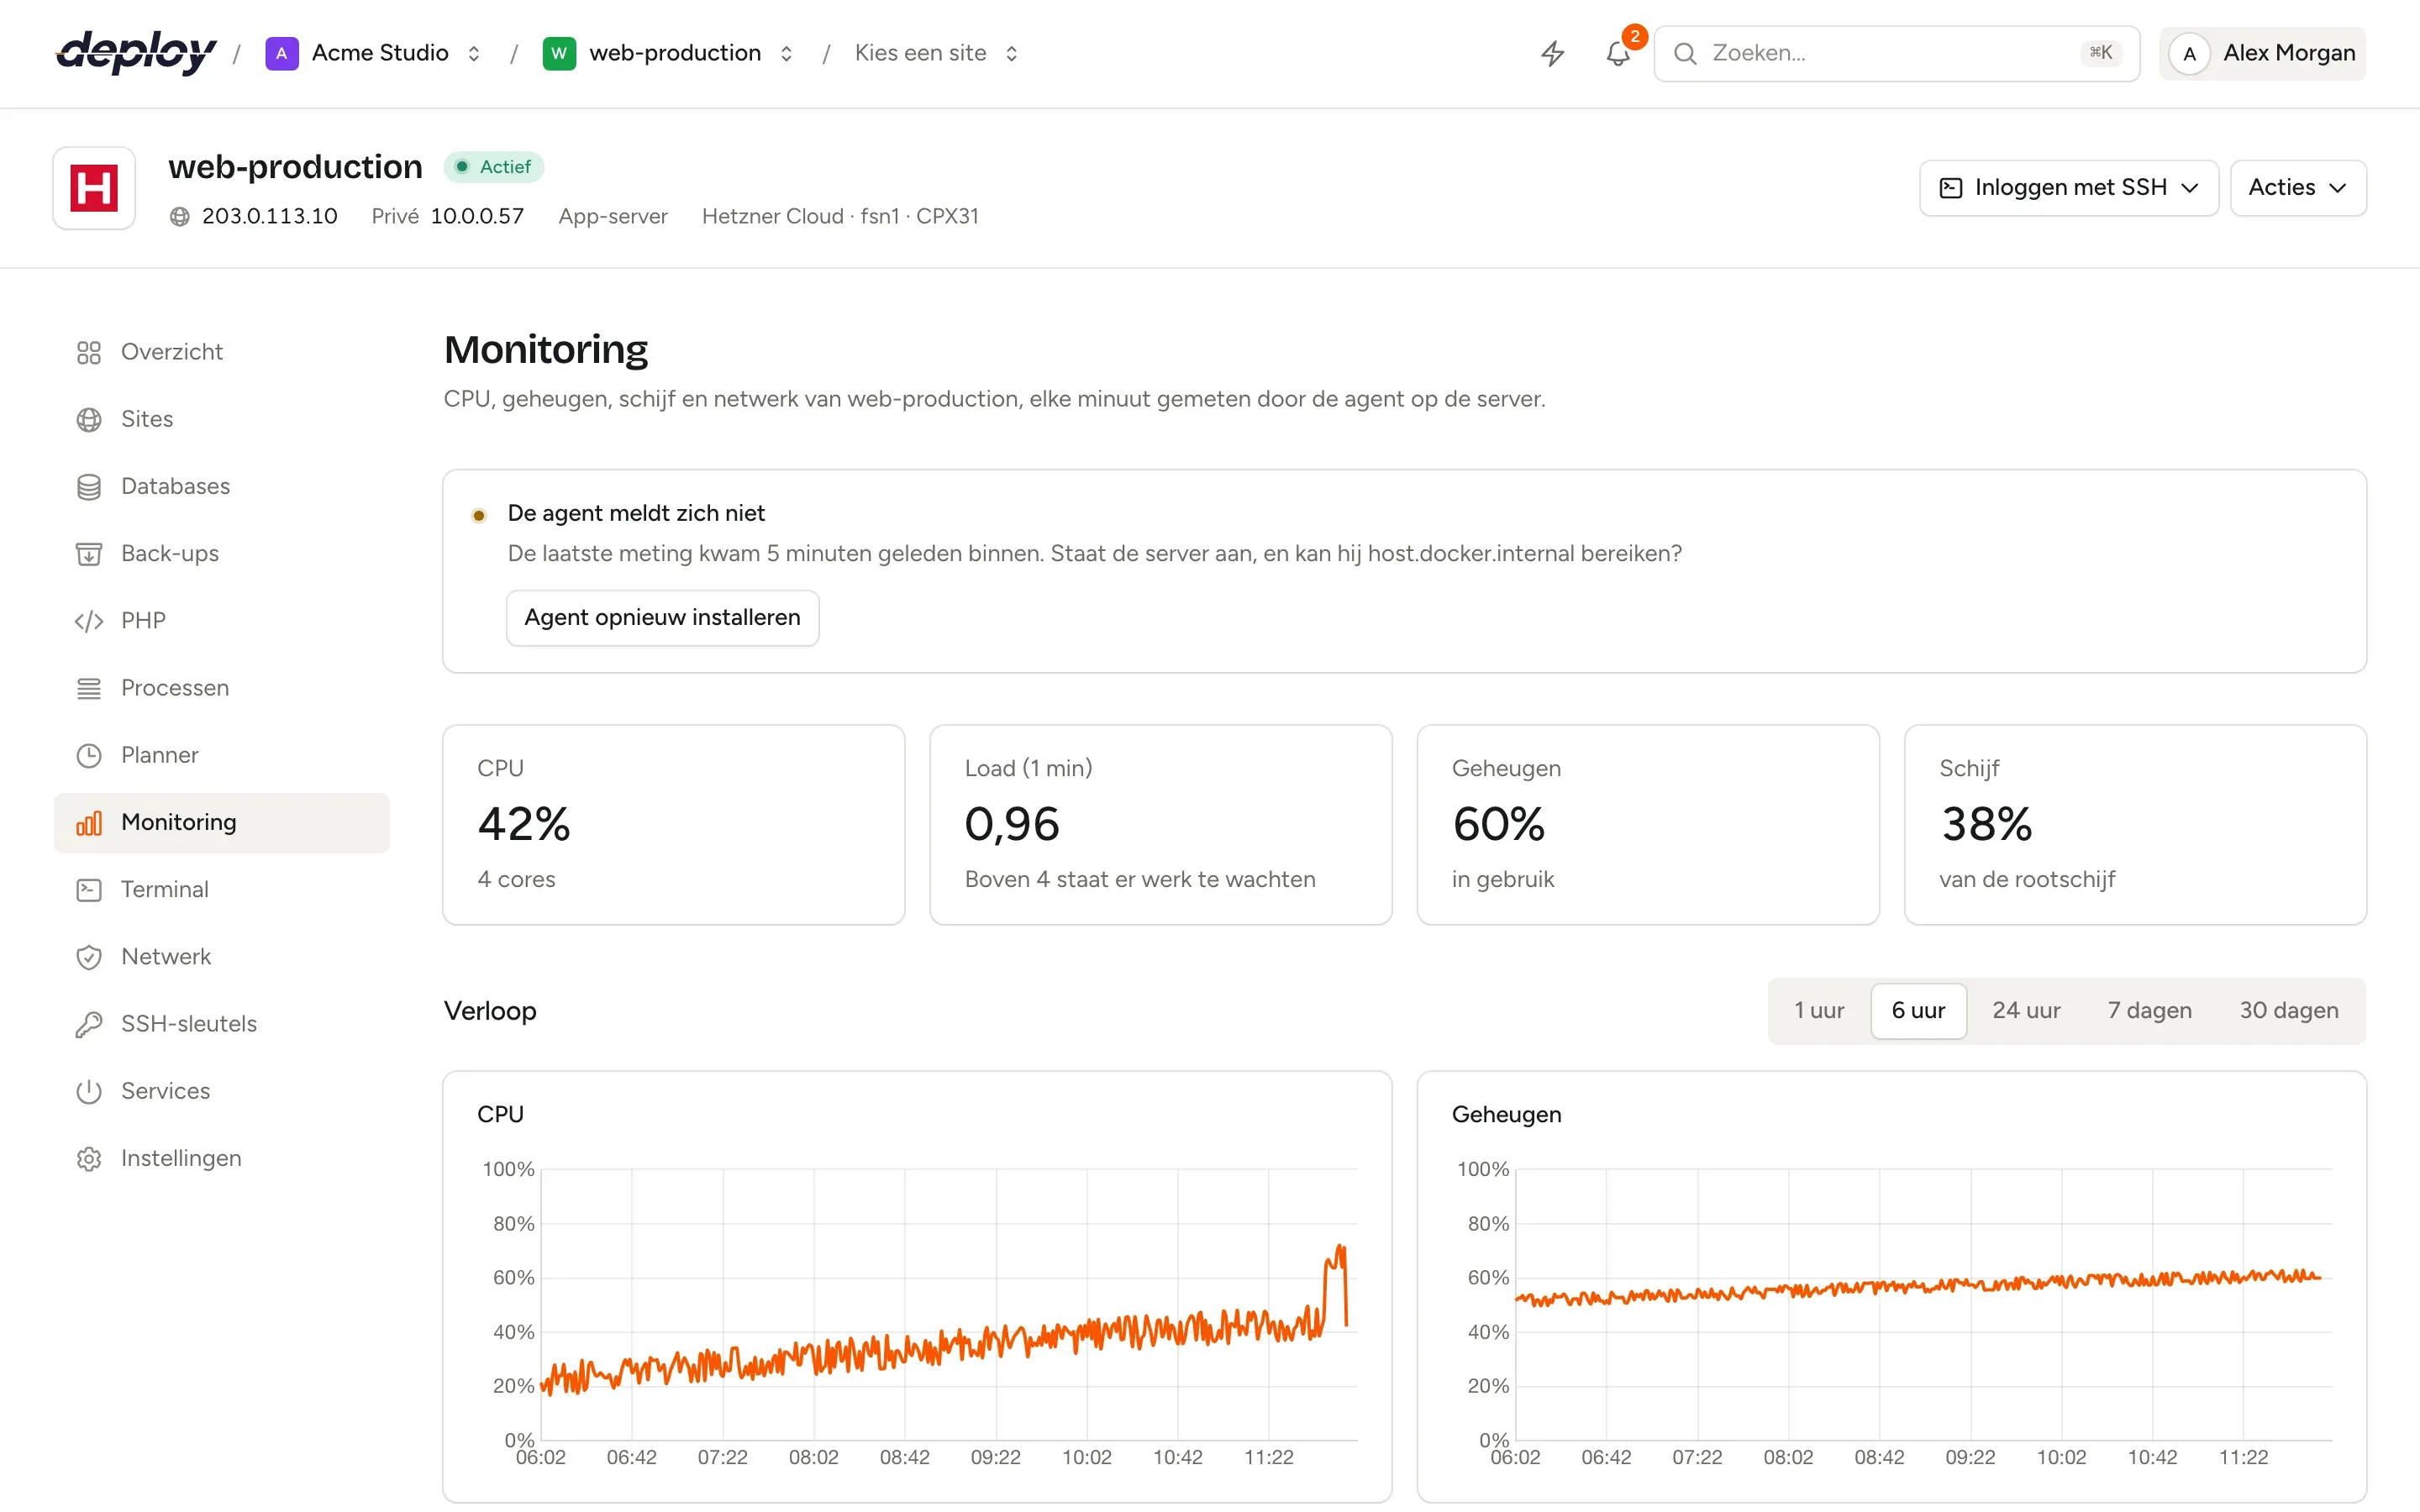Image resolution: width=2420 pixels, height=1512 pixels.
Task: Click the Sites globe icon
Action: (89, 419)
